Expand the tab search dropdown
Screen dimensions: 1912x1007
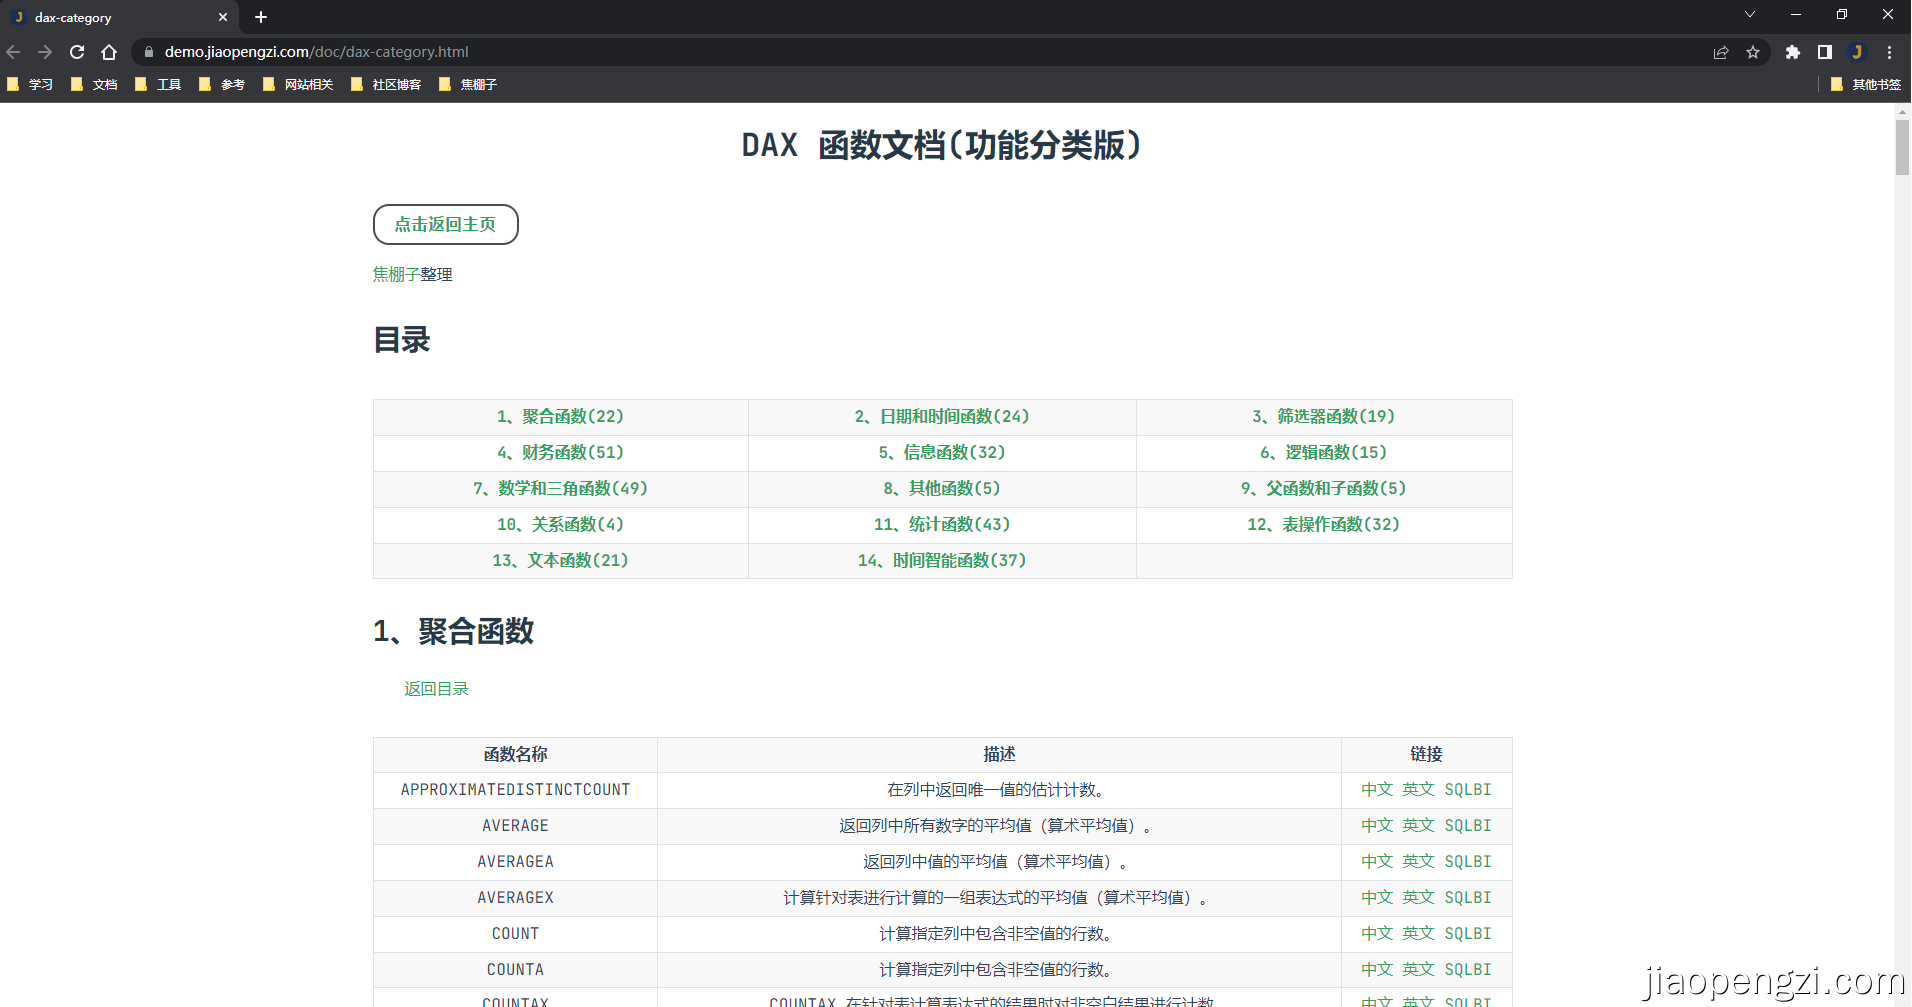(1749, 15)
